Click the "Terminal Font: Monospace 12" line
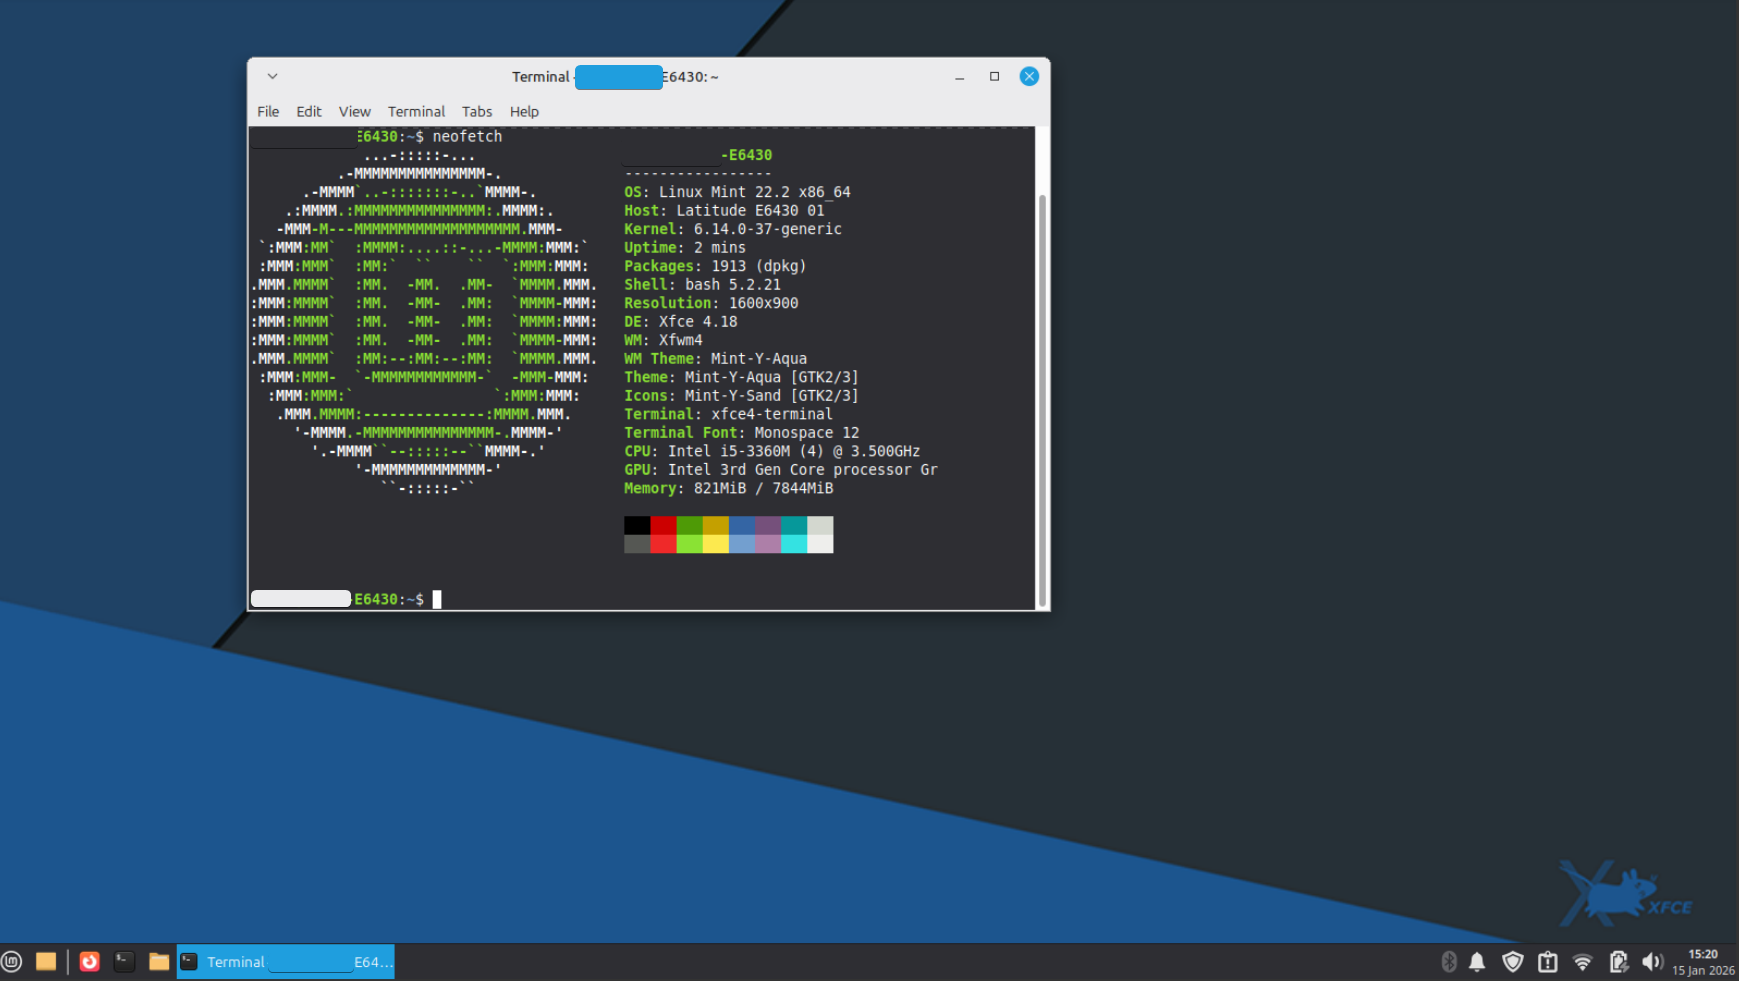Screen dimensions: 1739x981 pyautogui.click(x=741, y=433)
